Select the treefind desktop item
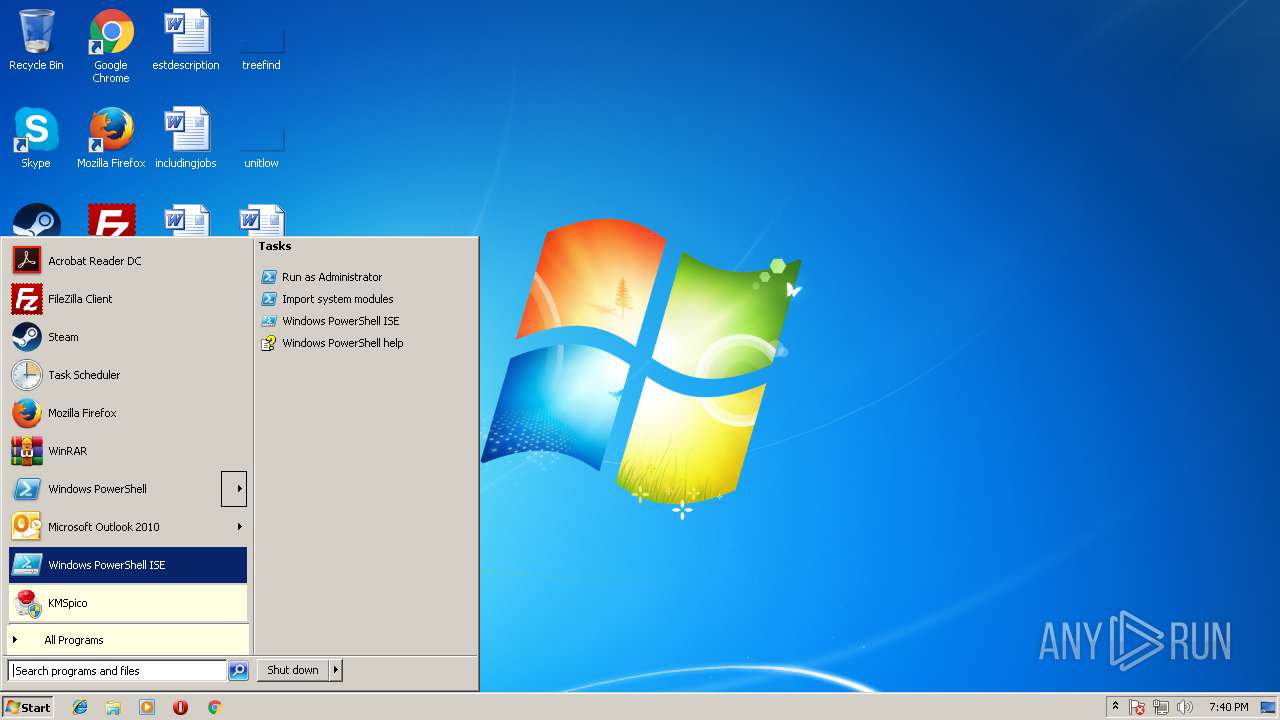The width and height of the screenshot is (1280, 720). point(261,48)
